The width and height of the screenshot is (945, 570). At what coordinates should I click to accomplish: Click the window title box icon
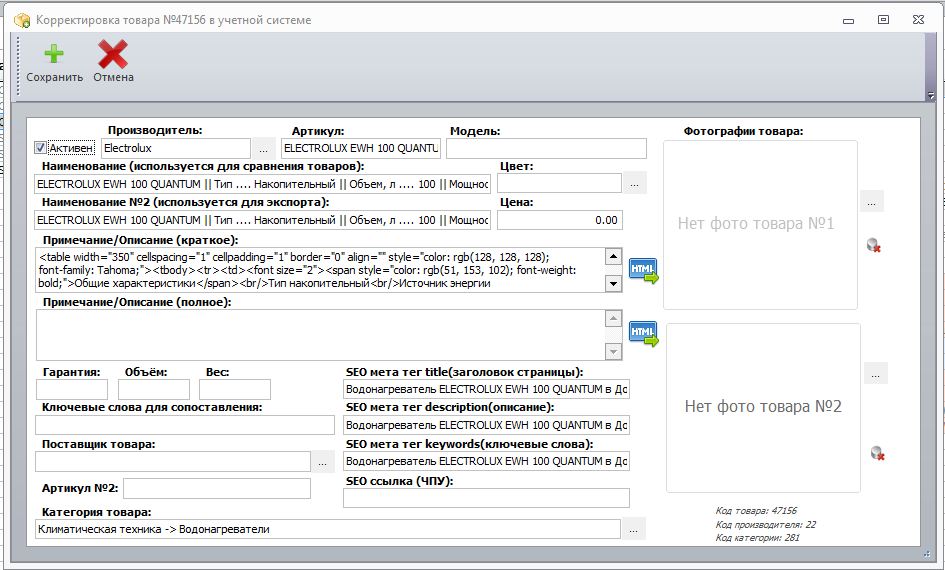coord(22,20)
